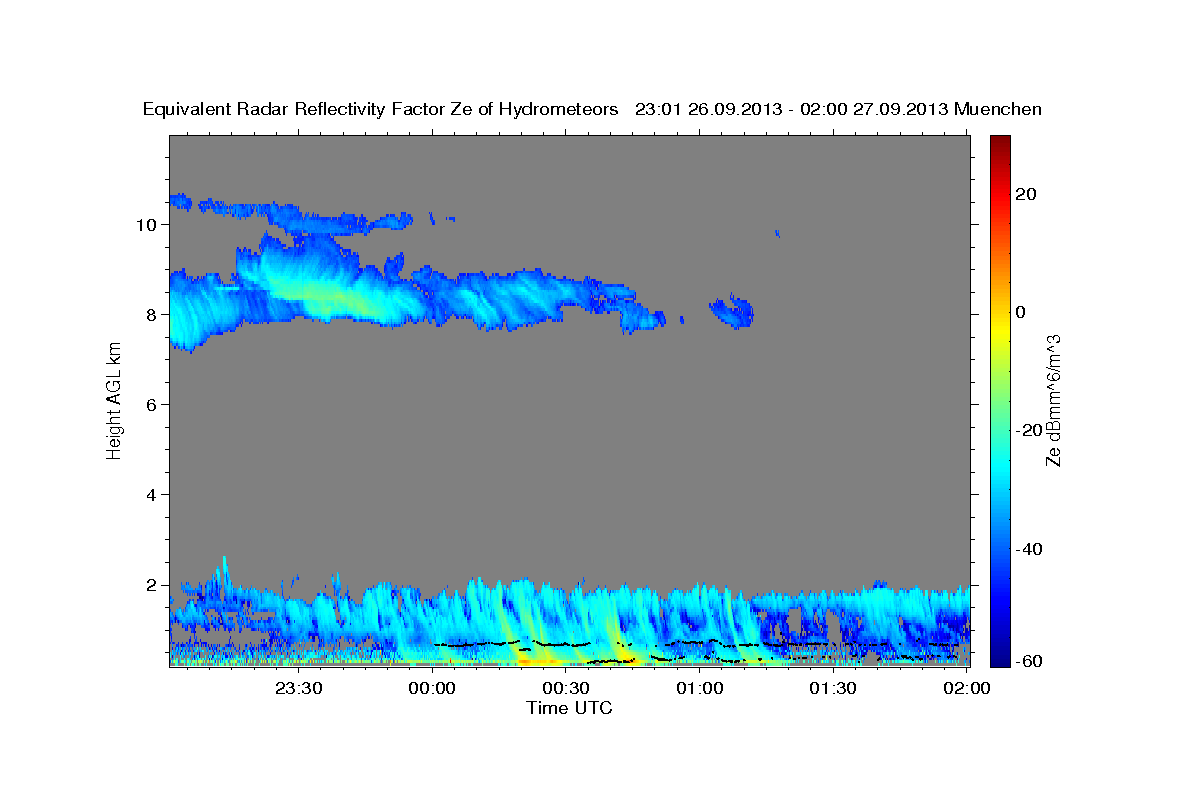Screen dimensions: 1200x800
Task: Click the height tick label 2
Action: coord(153,585)
